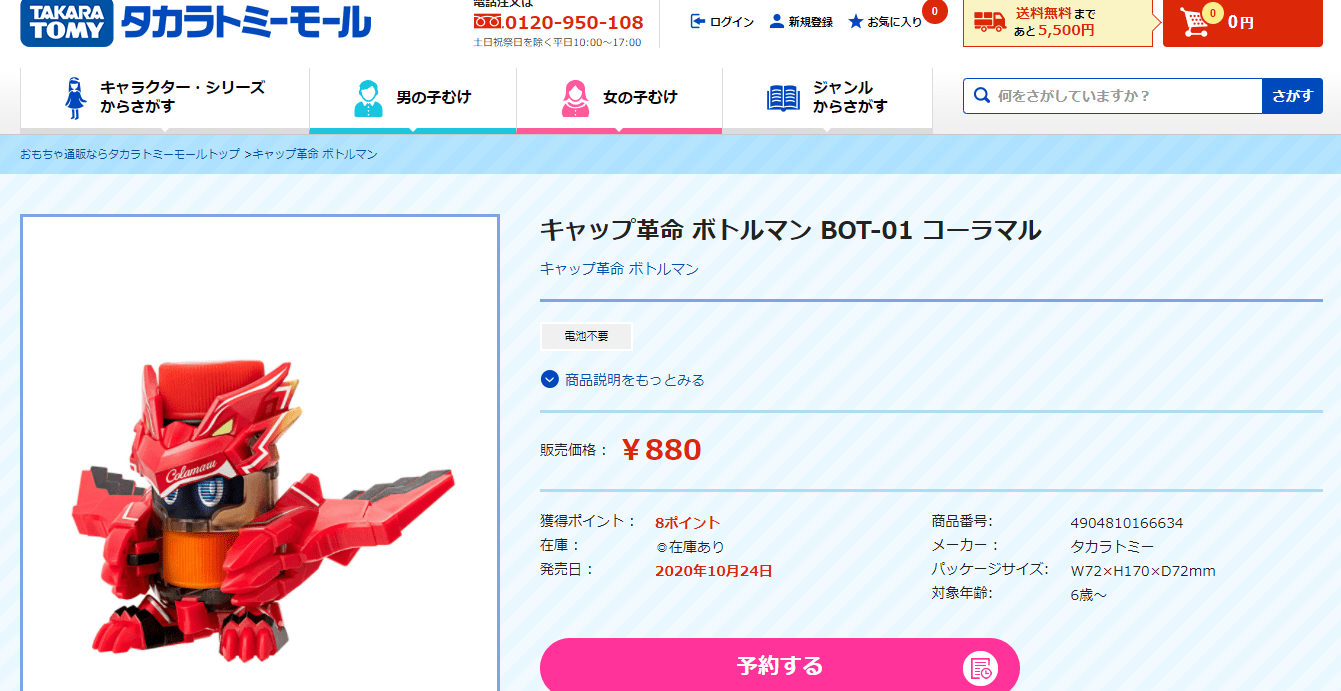Open 男の子むけ category tab
1341x691 pixels.
pos(413,98)
